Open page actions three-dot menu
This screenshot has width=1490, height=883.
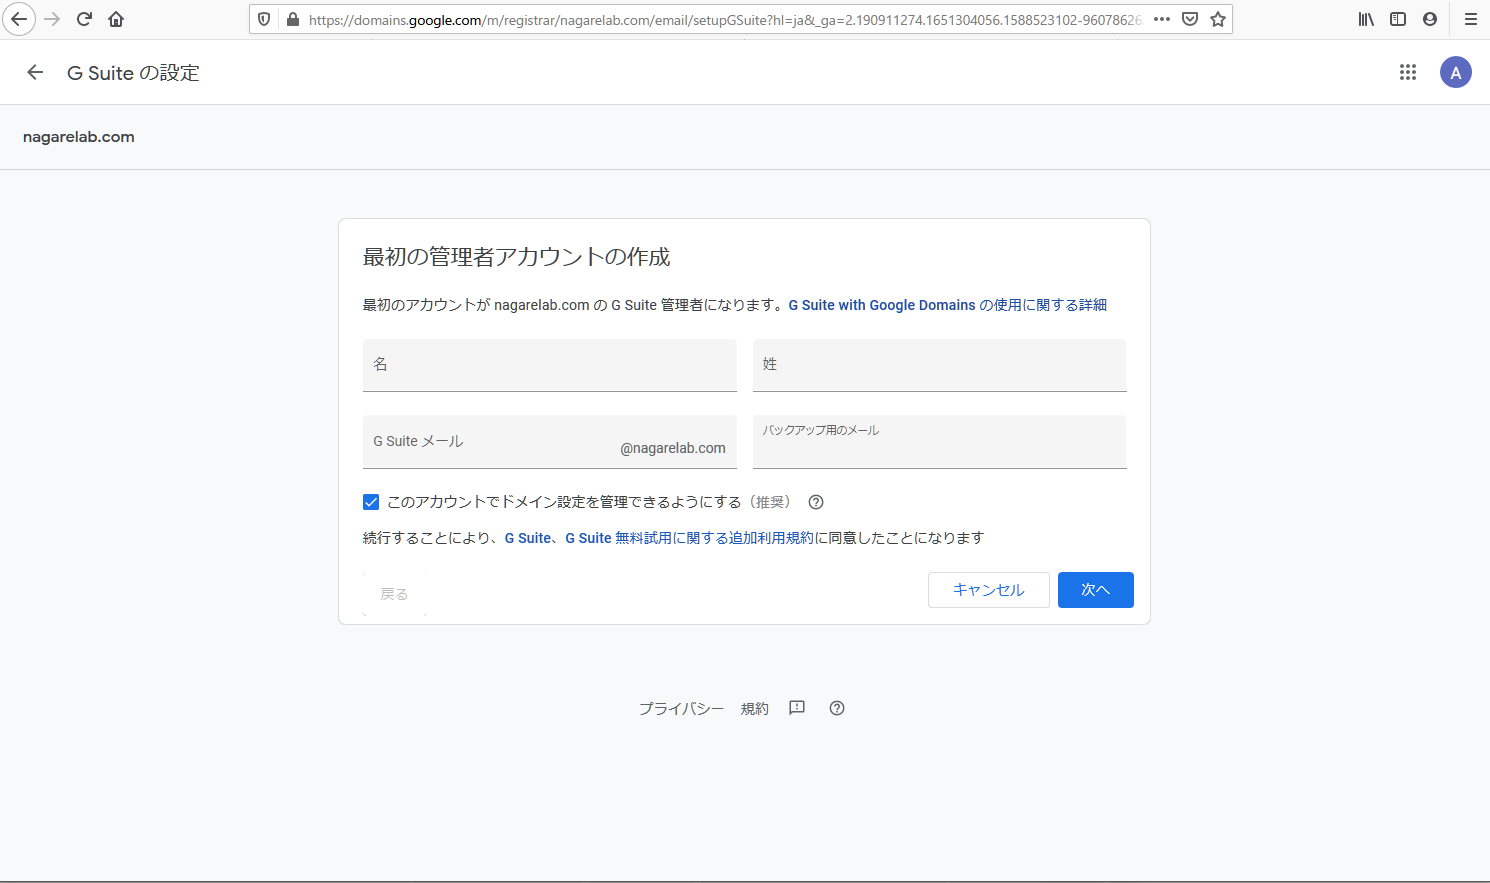click(x=1162, y=19)
